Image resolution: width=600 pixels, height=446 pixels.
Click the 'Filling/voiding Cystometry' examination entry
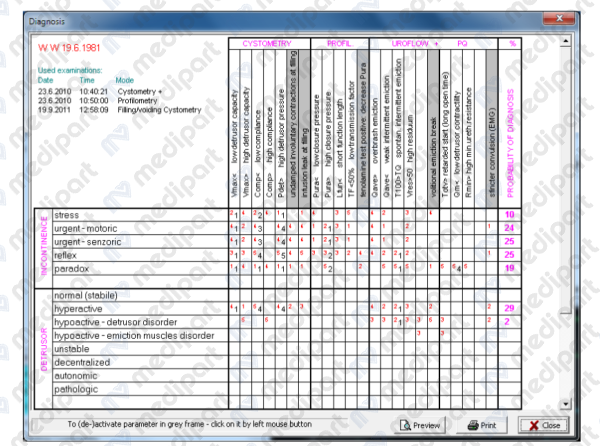pyautogui.click(x=159, y=110)
